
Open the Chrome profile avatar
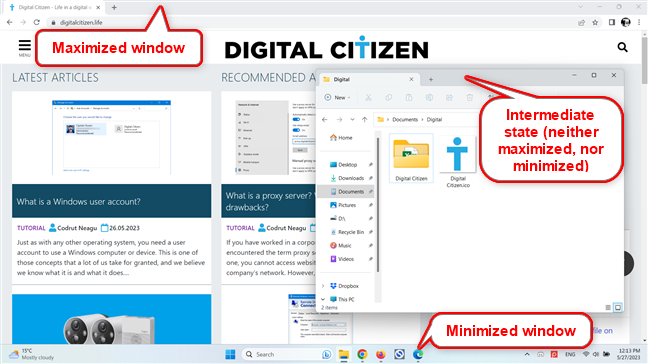[x=626, y=22]
